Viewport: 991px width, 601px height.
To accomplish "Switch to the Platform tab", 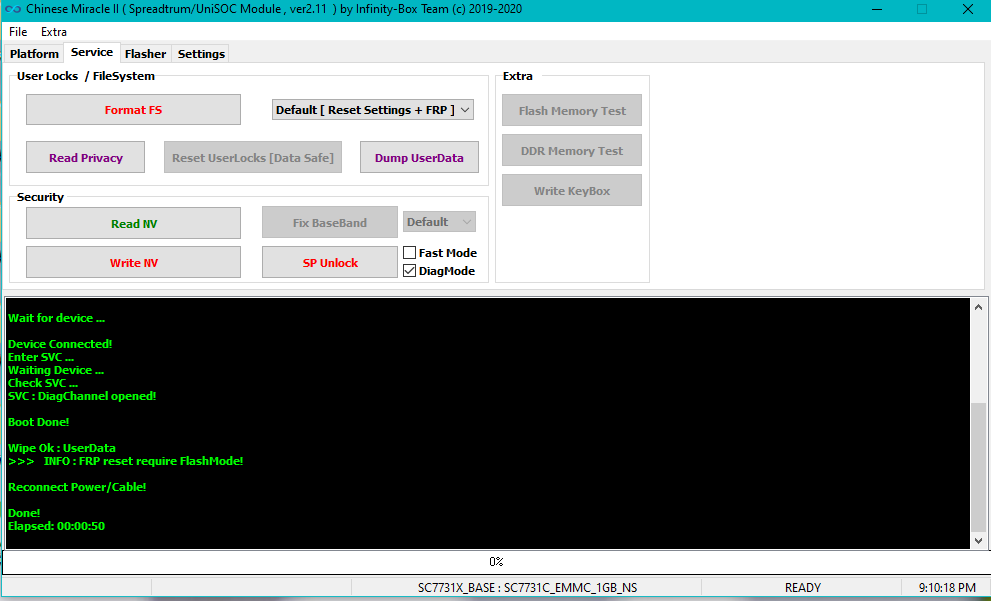I will [34, 54].
